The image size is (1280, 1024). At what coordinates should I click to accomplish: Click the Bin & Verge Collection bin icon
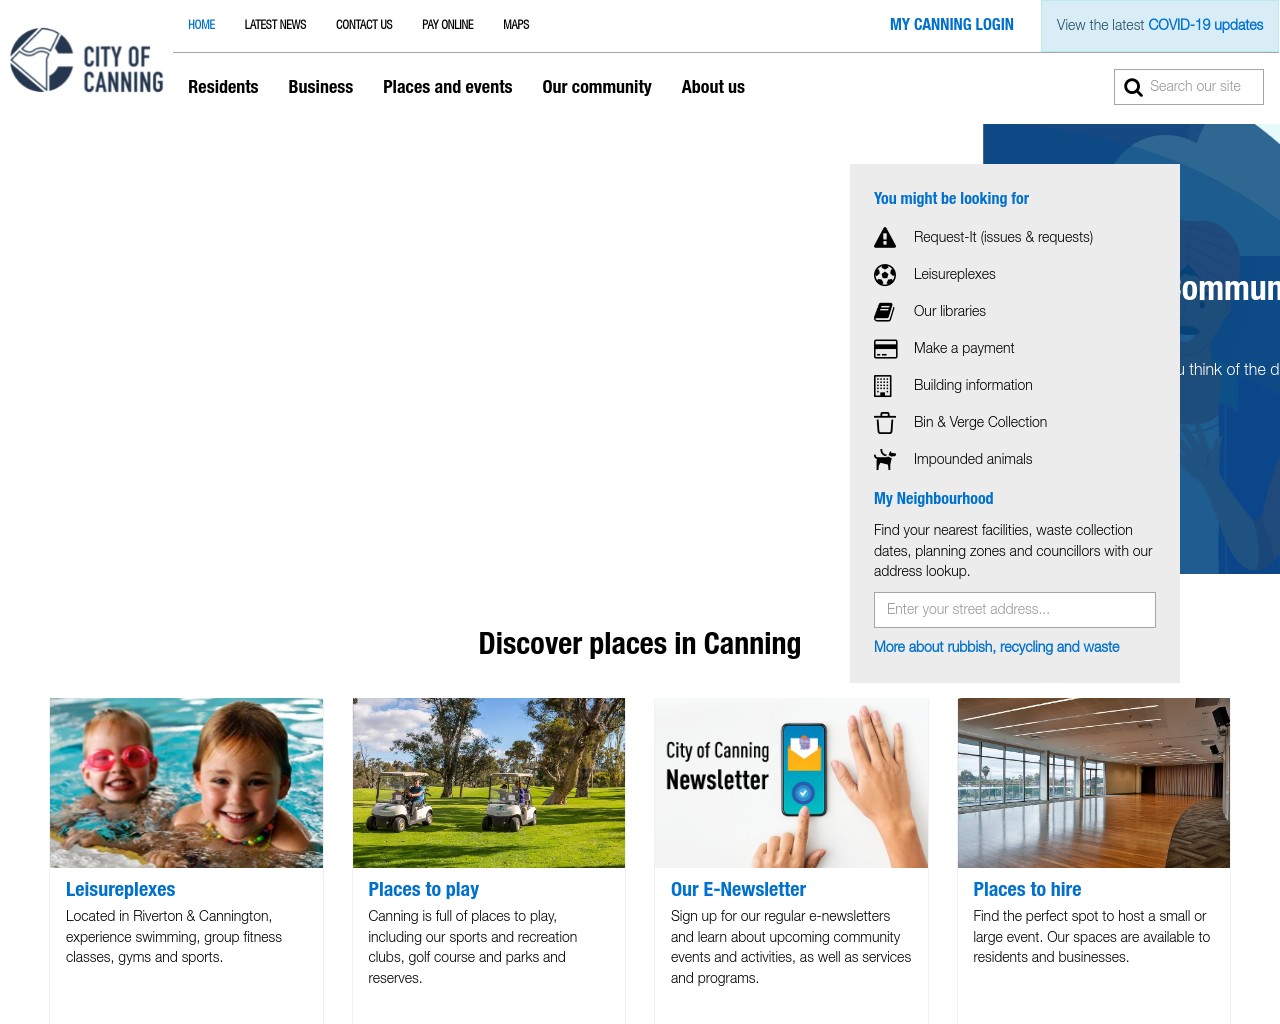pos(885,423)
